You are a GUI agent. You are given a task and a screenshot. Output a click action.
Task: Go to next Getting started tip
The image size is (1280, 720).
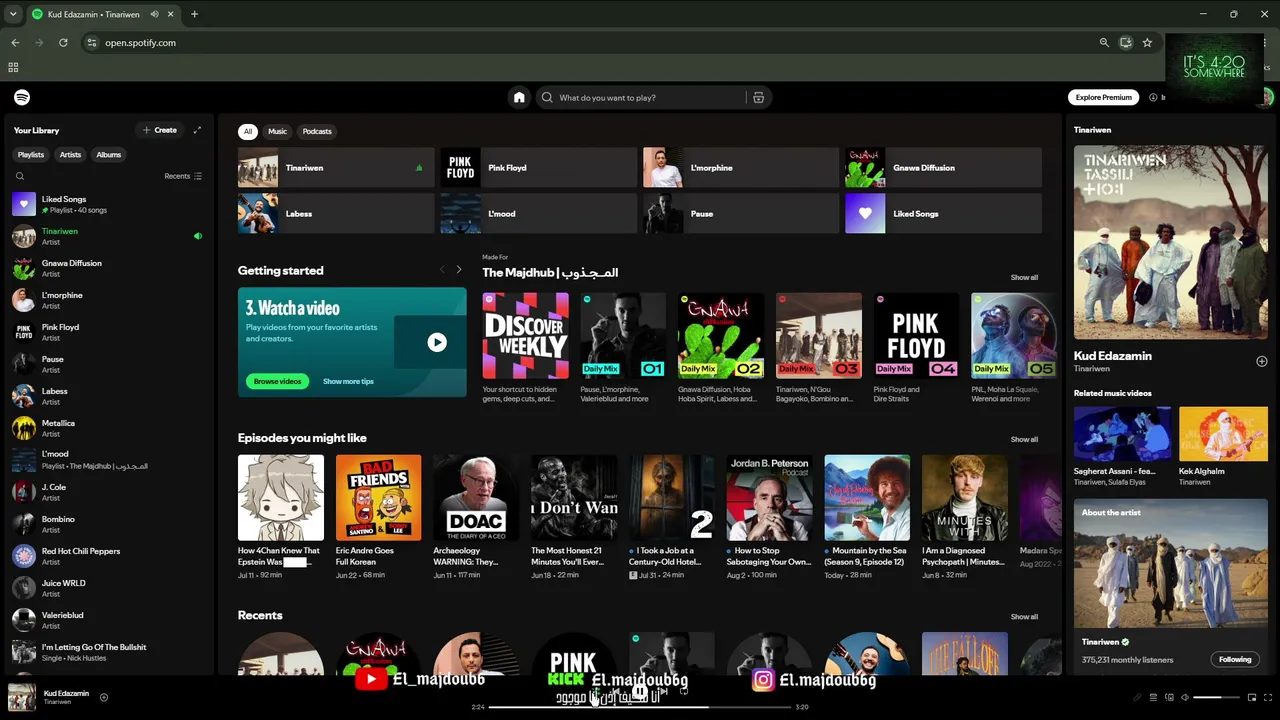click(459, 270)
